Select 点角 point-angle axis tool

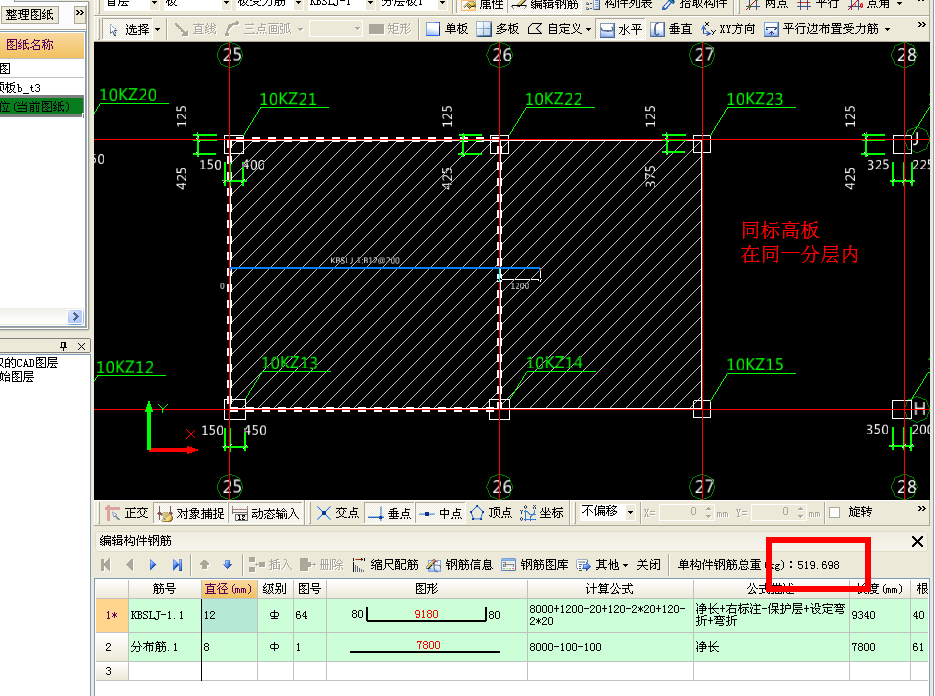pos(869,5)
